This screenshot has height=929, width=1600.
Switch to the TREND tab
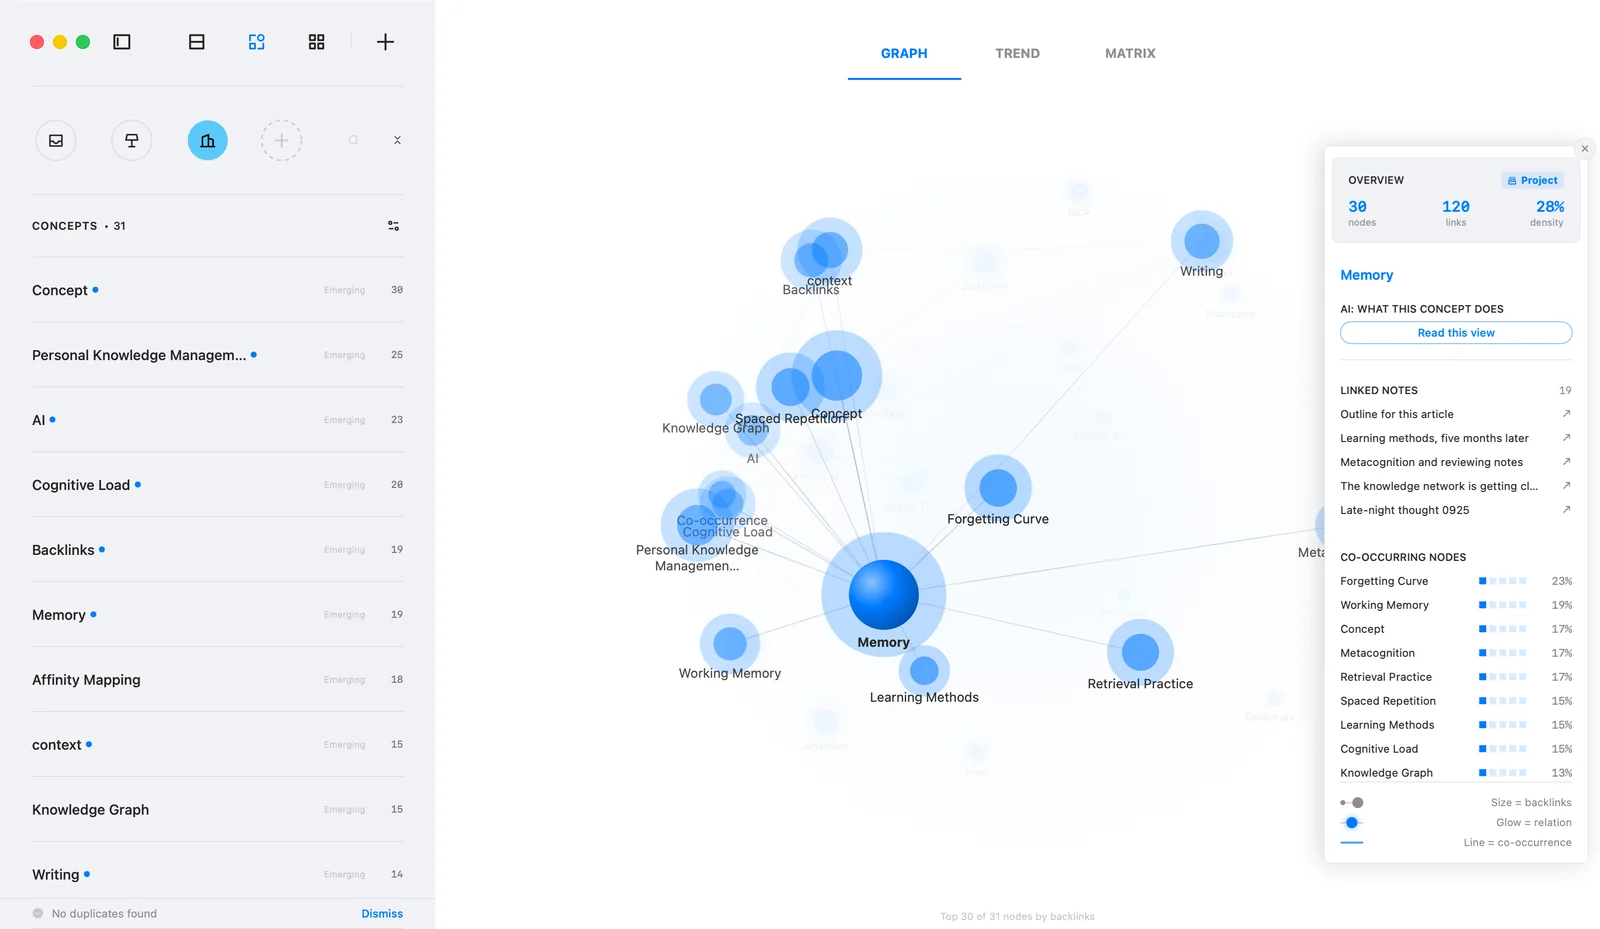pyautogui.click(x=1017, y=54)
